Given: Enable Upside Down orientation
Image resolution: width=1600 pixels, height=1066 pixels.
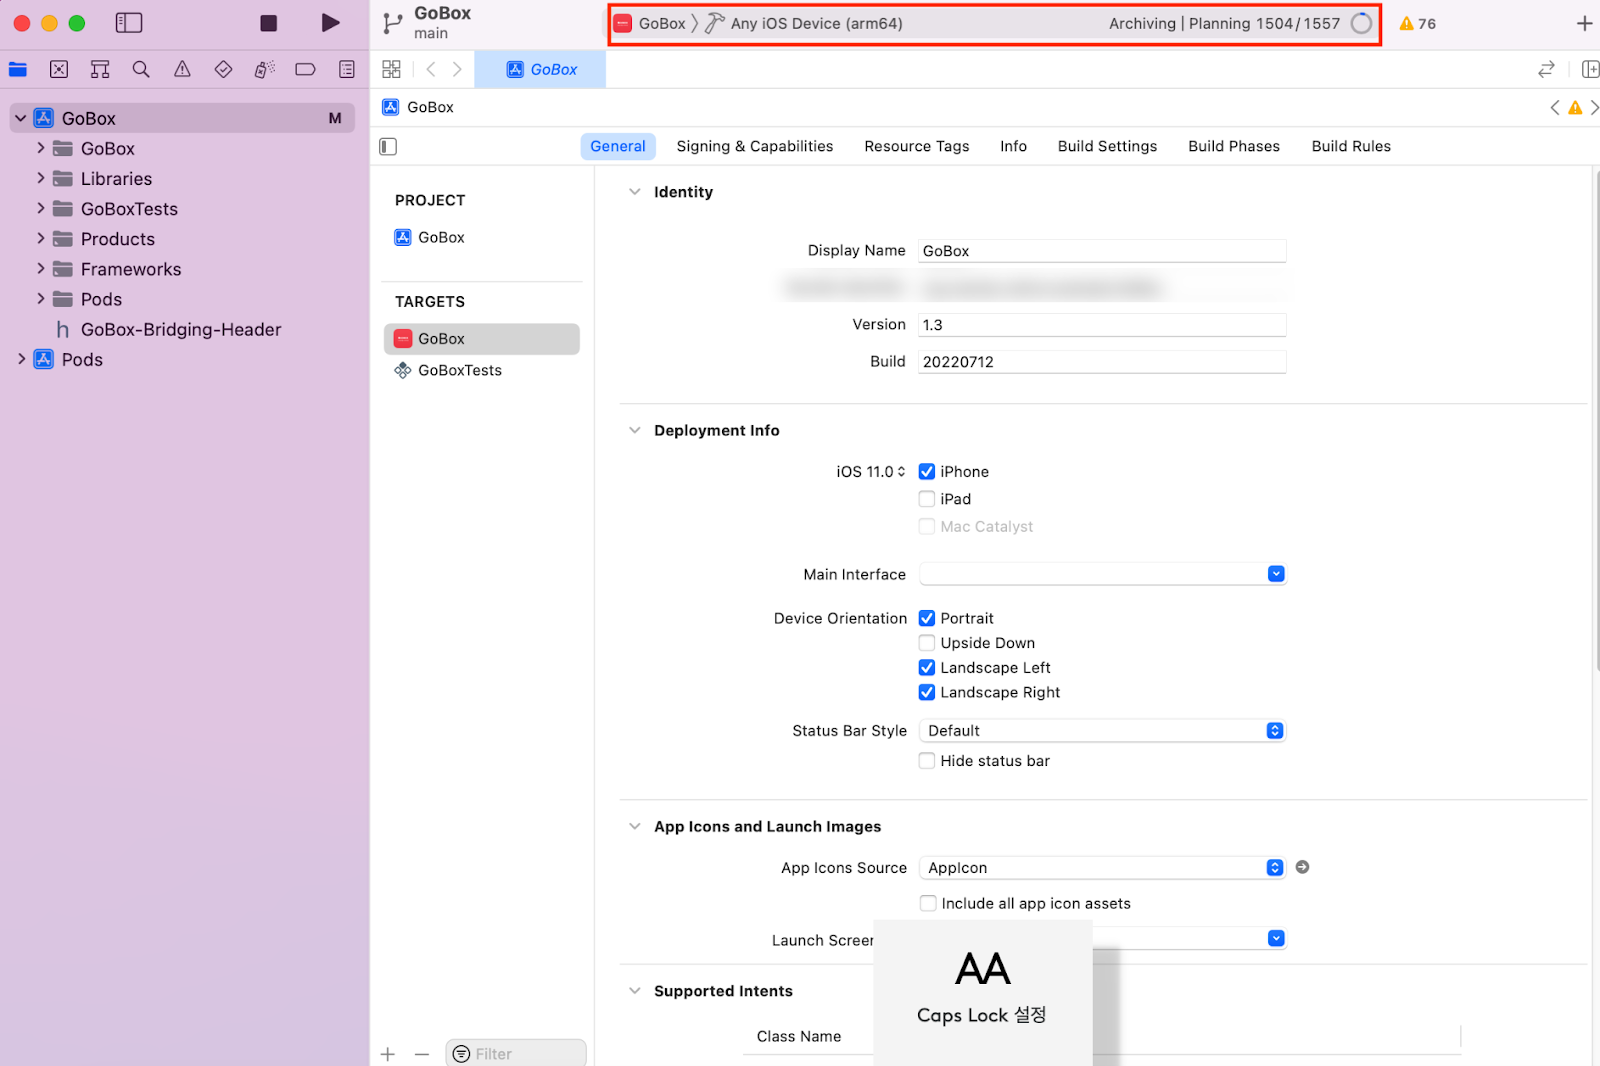Looking at the screenshot, I should 927,643.
